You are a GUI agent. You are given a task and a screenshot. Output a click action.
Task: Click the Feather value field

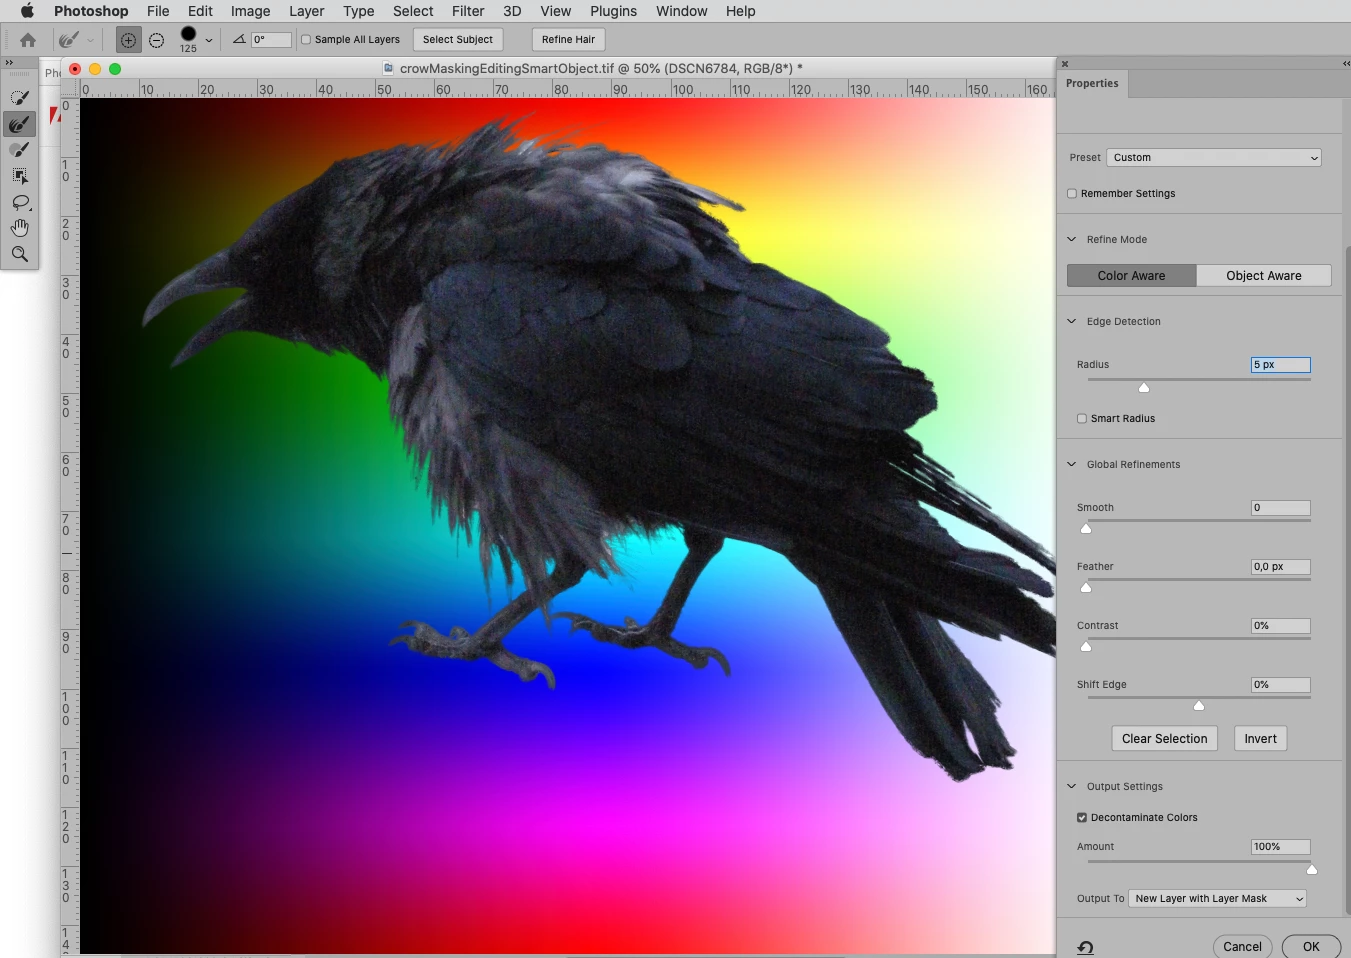(x=1280, y=567)
